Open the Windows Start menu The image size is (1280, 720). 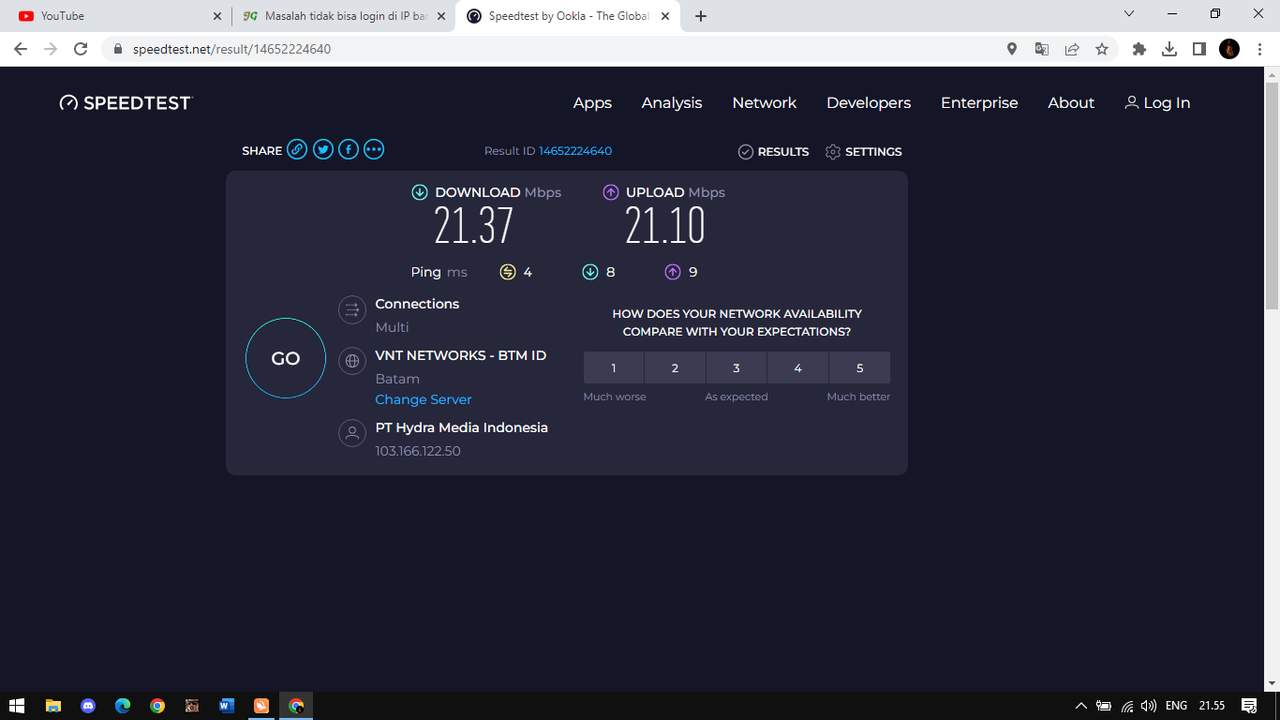[17, 706]
